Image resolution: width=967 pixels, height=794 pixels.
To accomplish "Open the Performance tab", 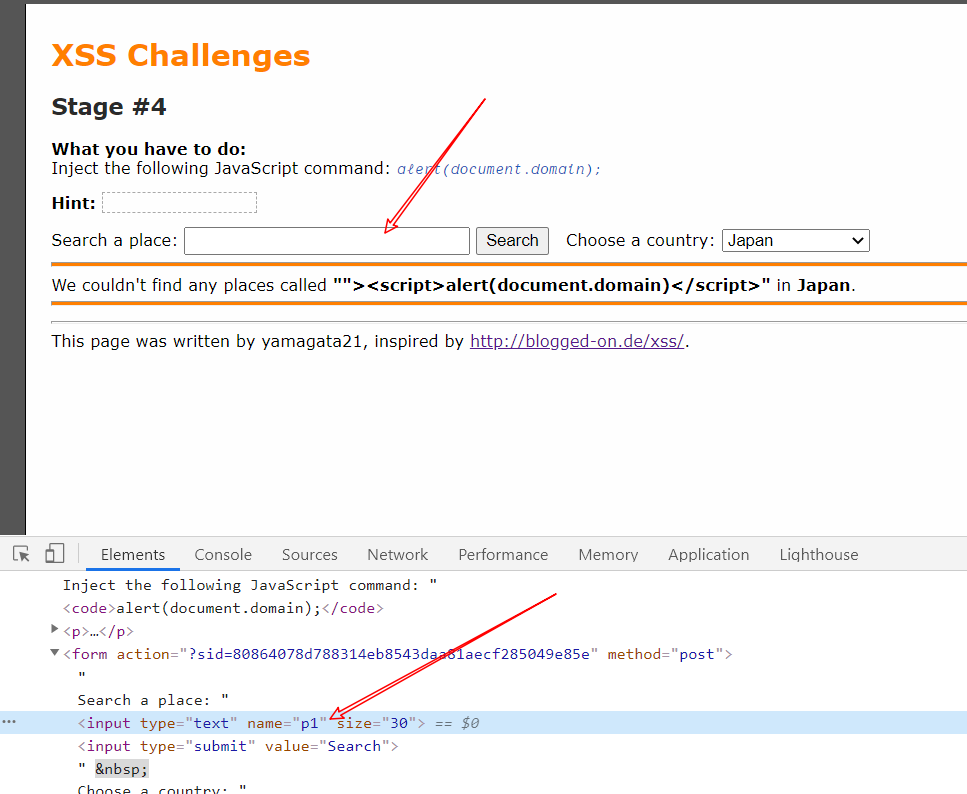I will pos(503,555).
